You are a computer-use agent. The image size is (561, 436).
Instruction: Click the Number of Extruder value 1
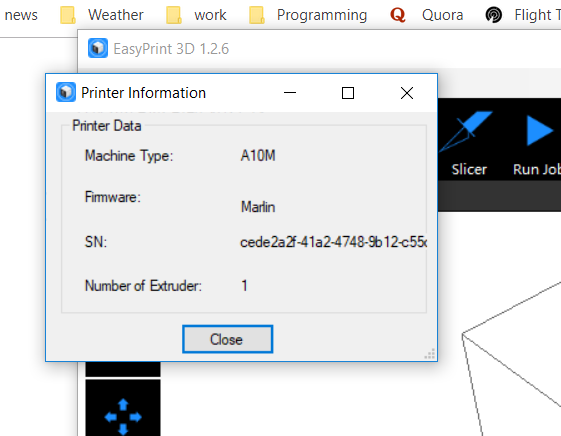click(x=244, y=285)
